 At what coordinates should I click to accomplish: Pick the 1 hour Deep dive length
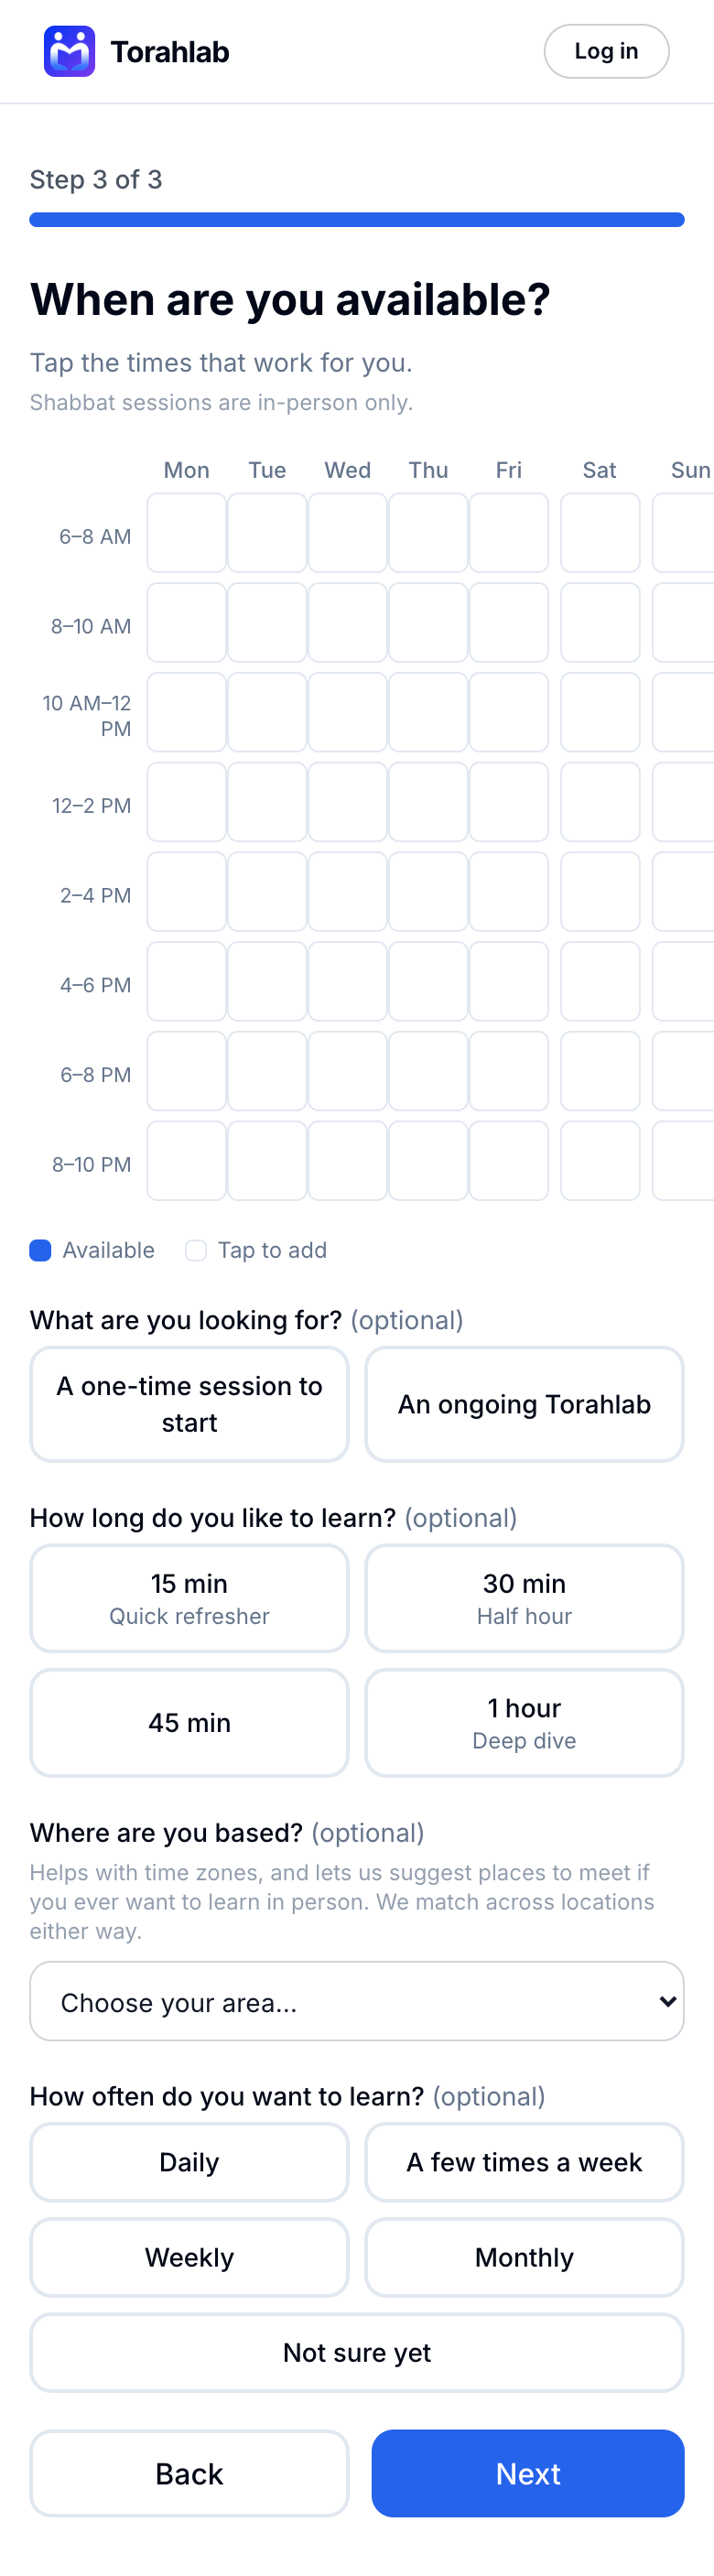[524, 1722]
